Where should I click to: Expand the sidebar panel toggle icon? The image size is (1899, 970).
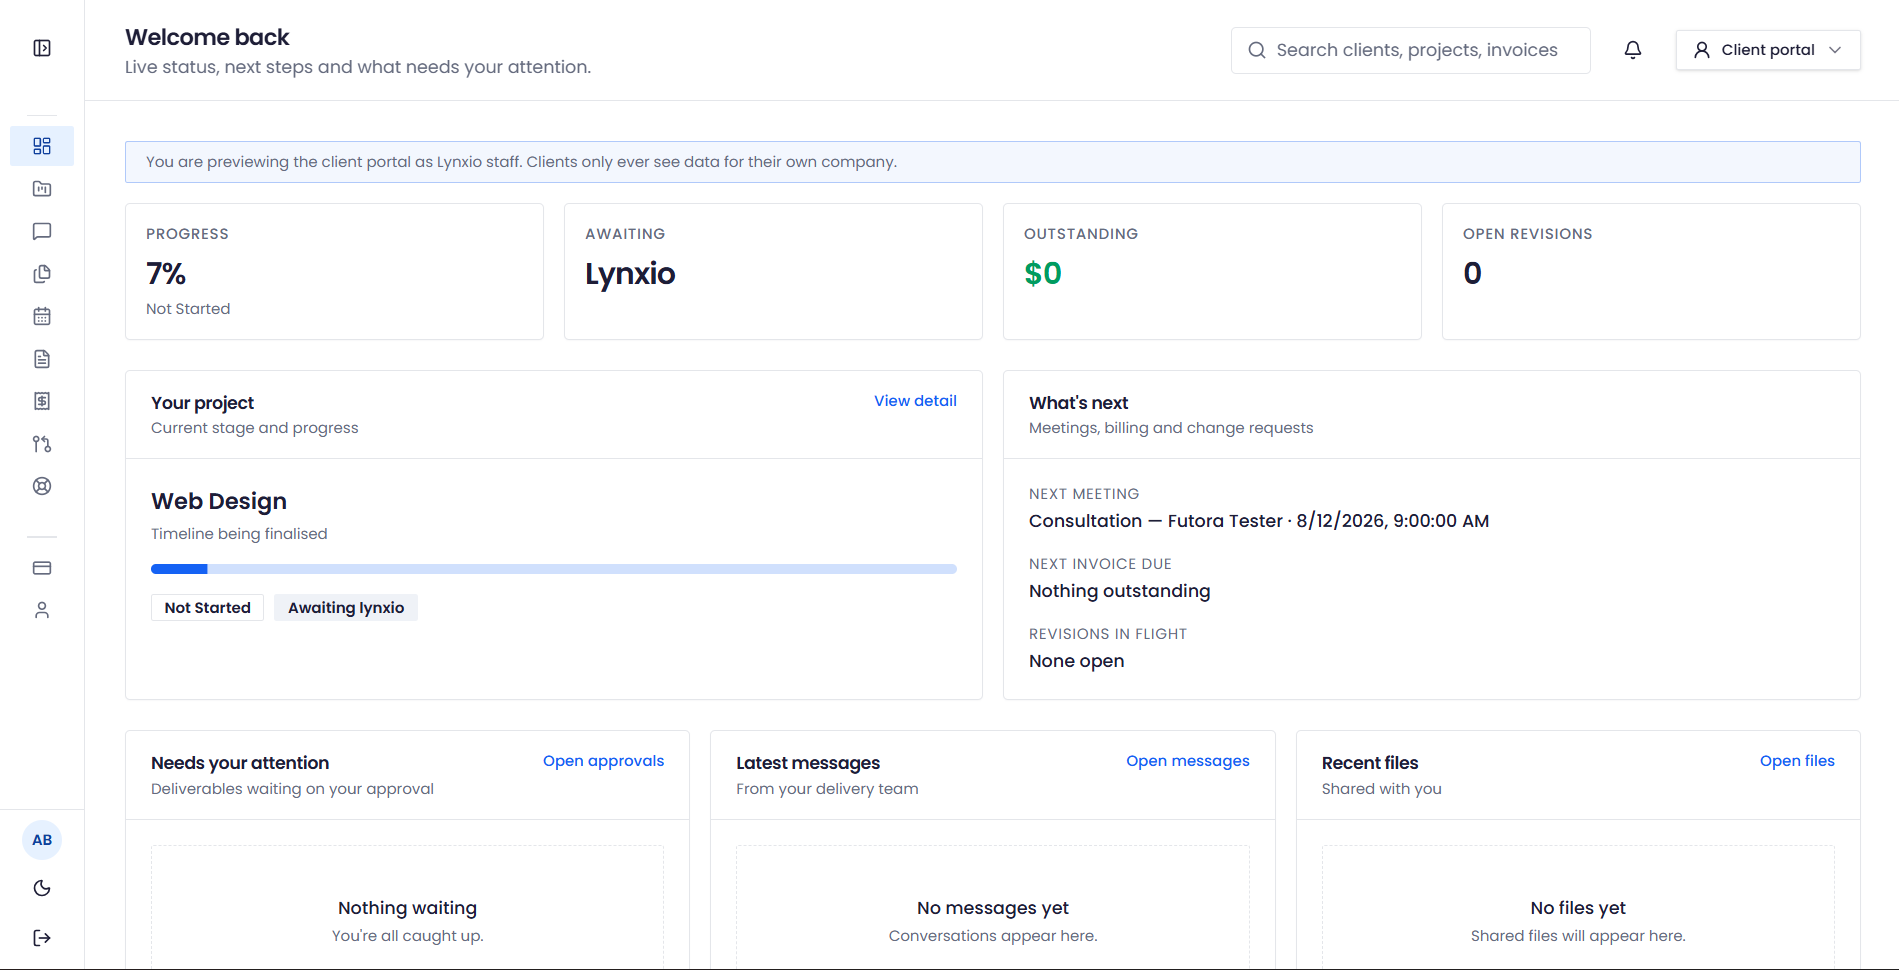42,48
